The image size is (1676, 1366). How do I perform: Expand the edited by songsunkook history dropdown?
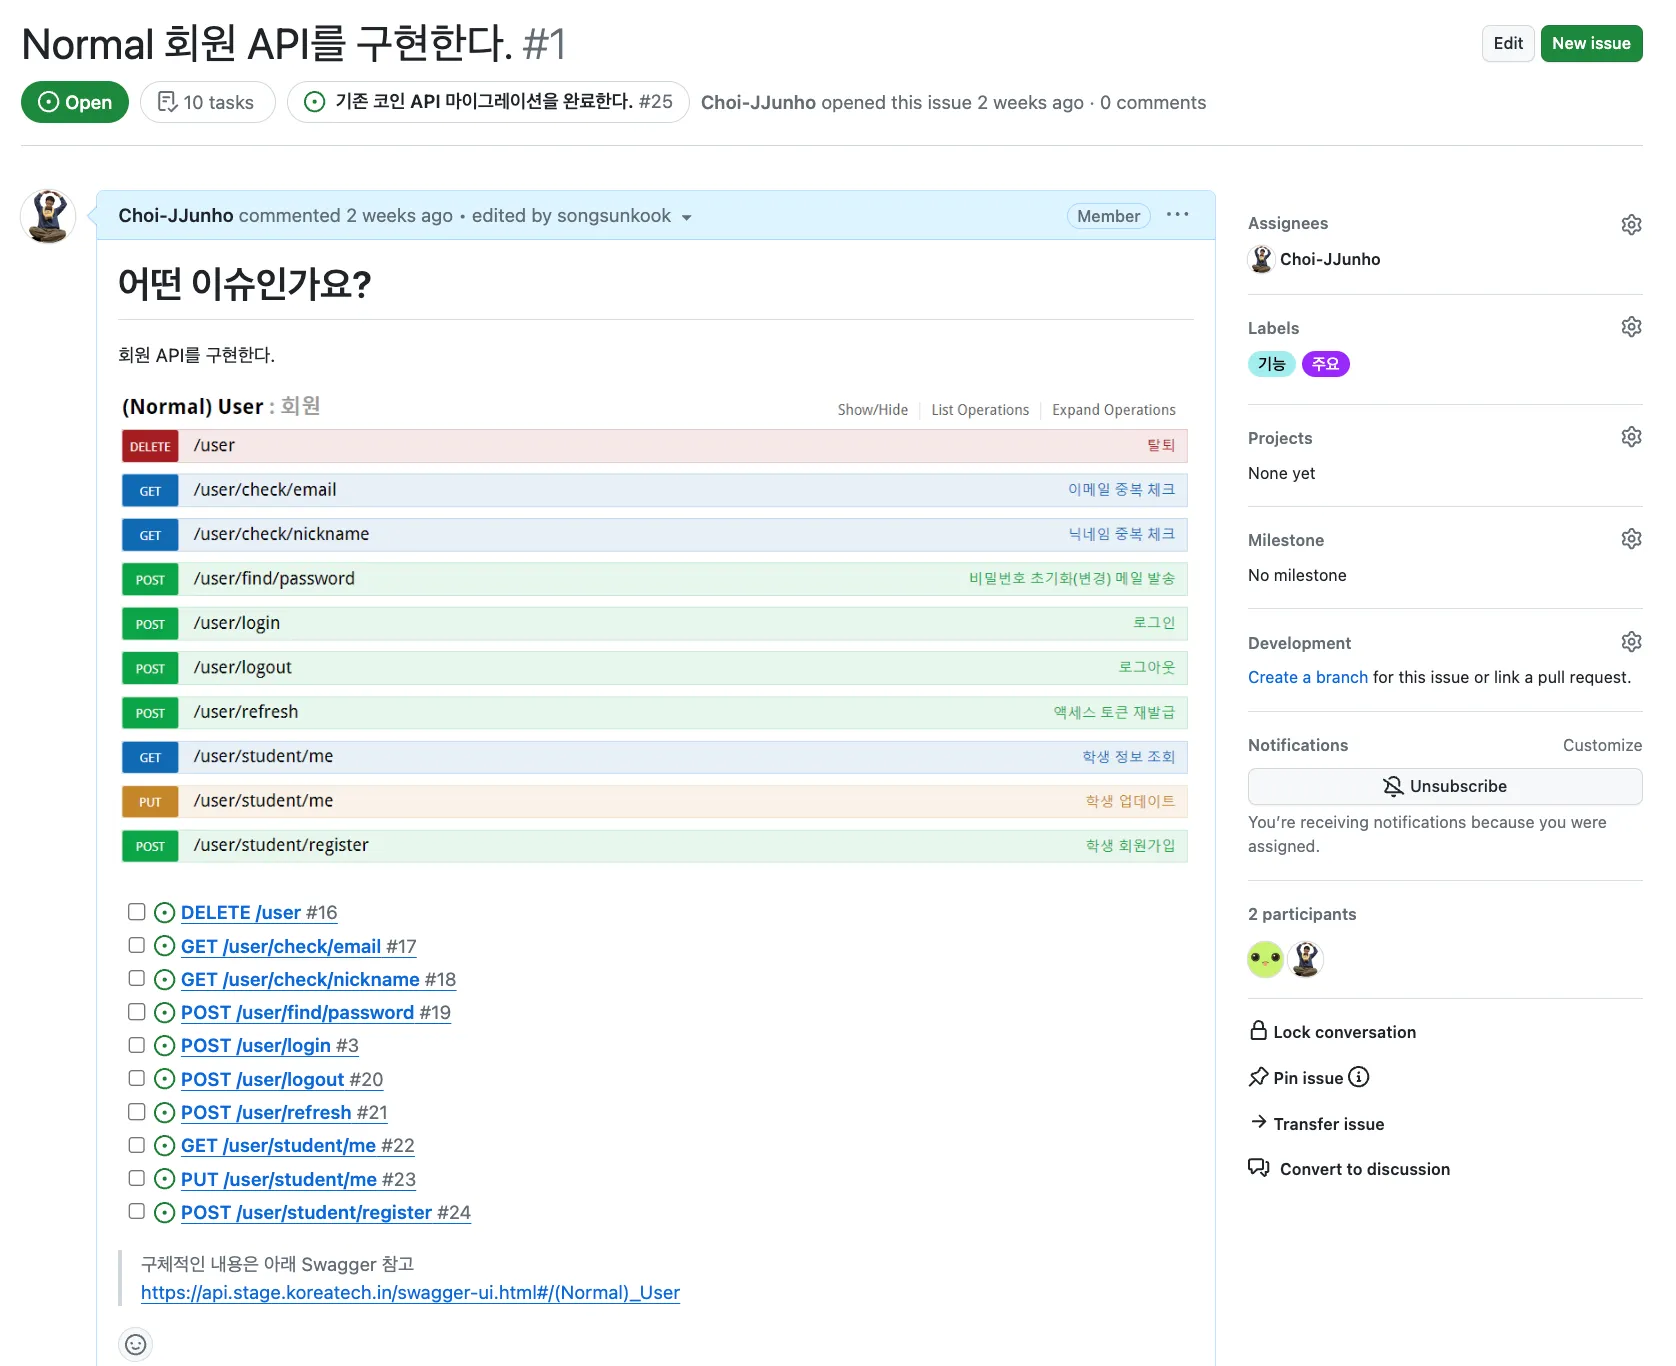click(686, 217)
